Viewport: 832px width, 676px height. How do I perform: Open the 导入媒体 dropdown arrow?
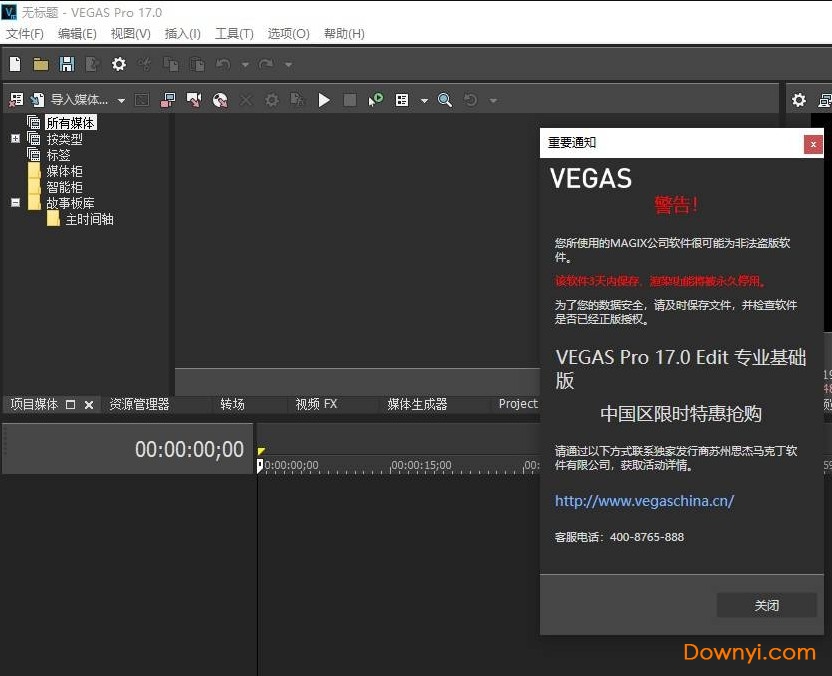click(x=121, y=100)
